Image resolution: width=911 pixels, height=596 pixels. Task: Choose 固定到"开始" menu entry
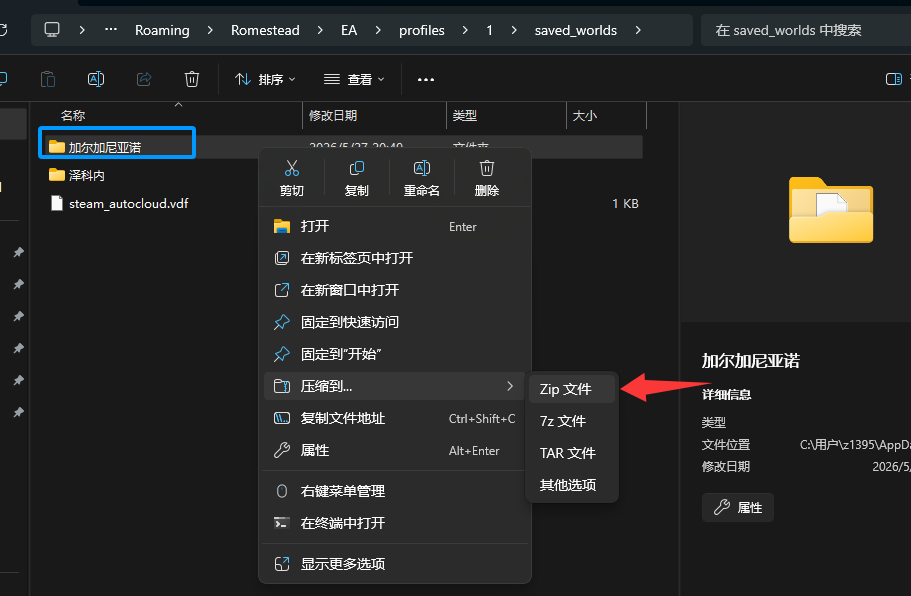click(394, 354)
